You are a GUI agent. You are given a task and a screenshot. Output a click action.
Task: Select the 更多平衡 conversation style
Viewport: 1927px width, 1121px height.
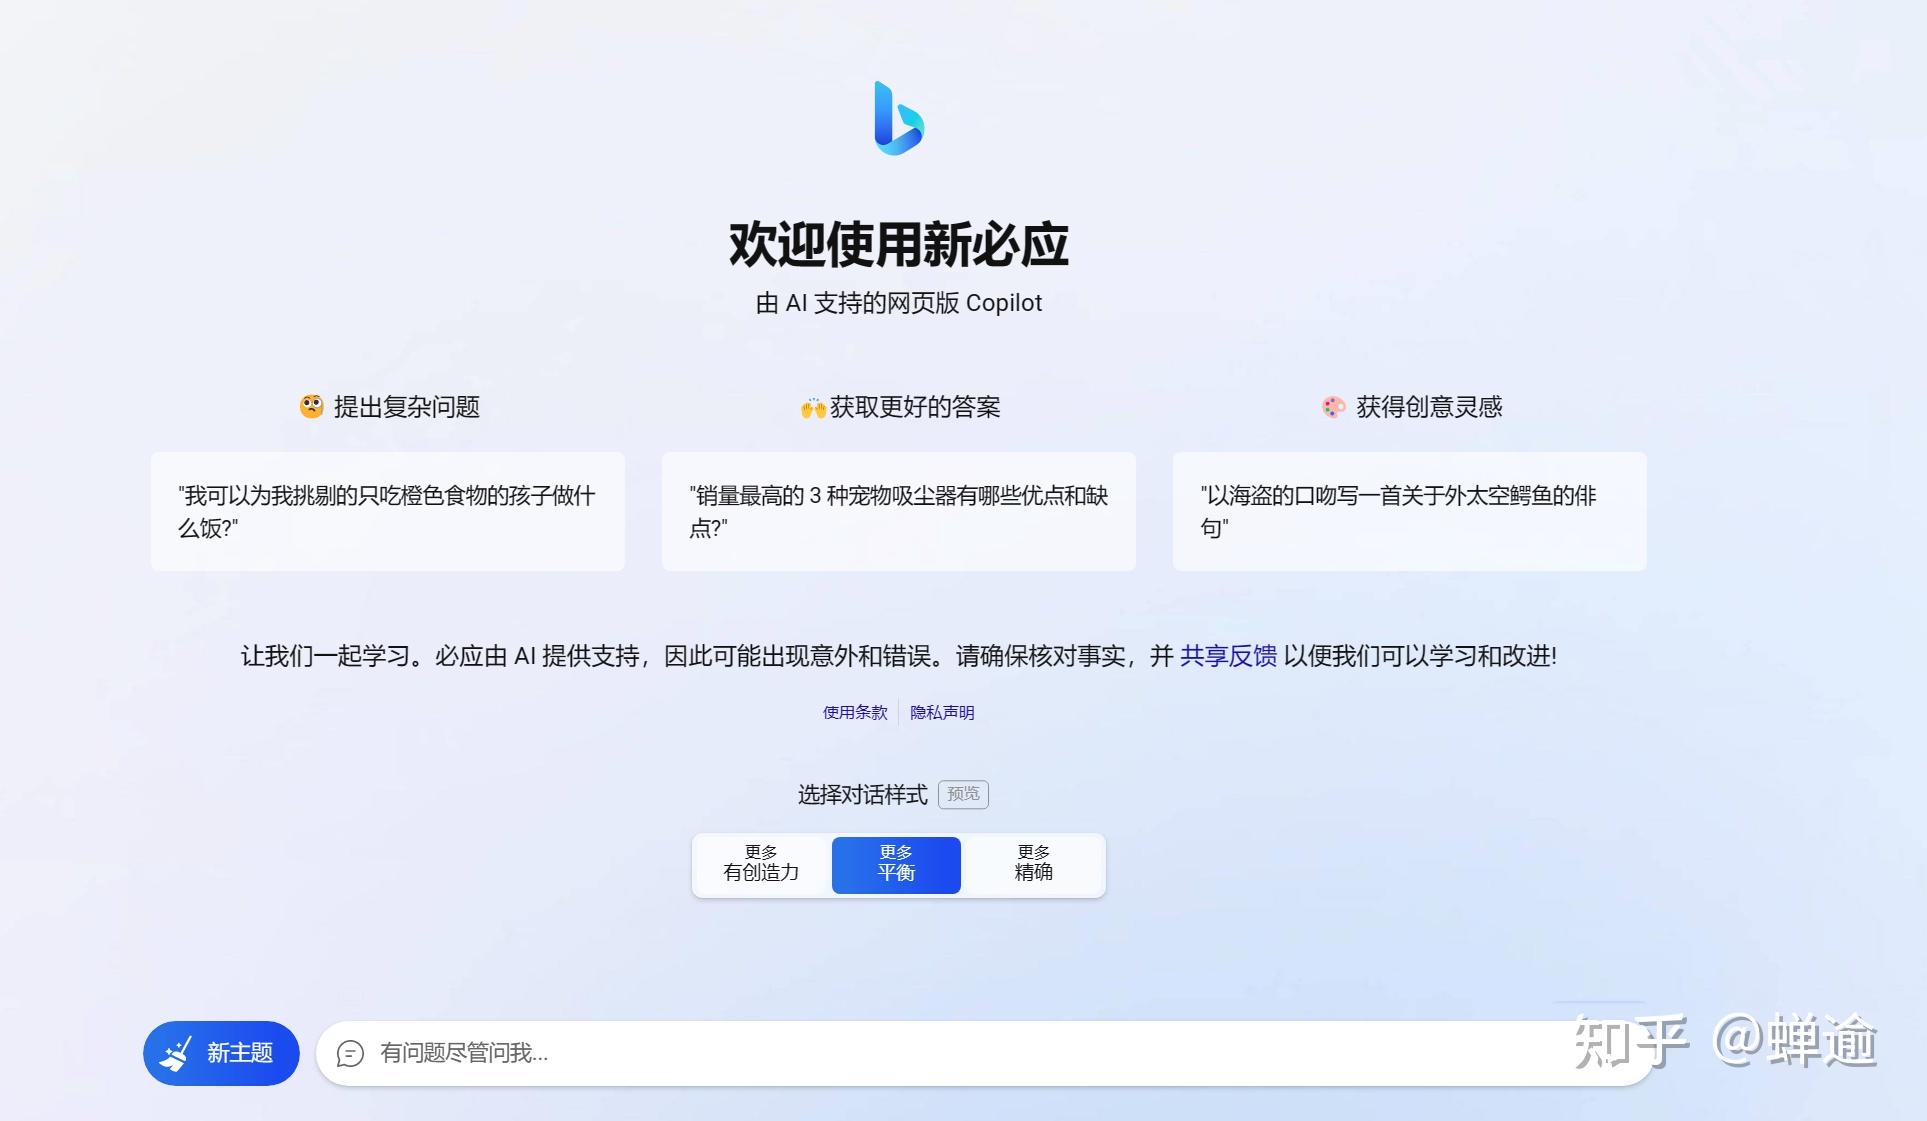[x=895, y=864]
